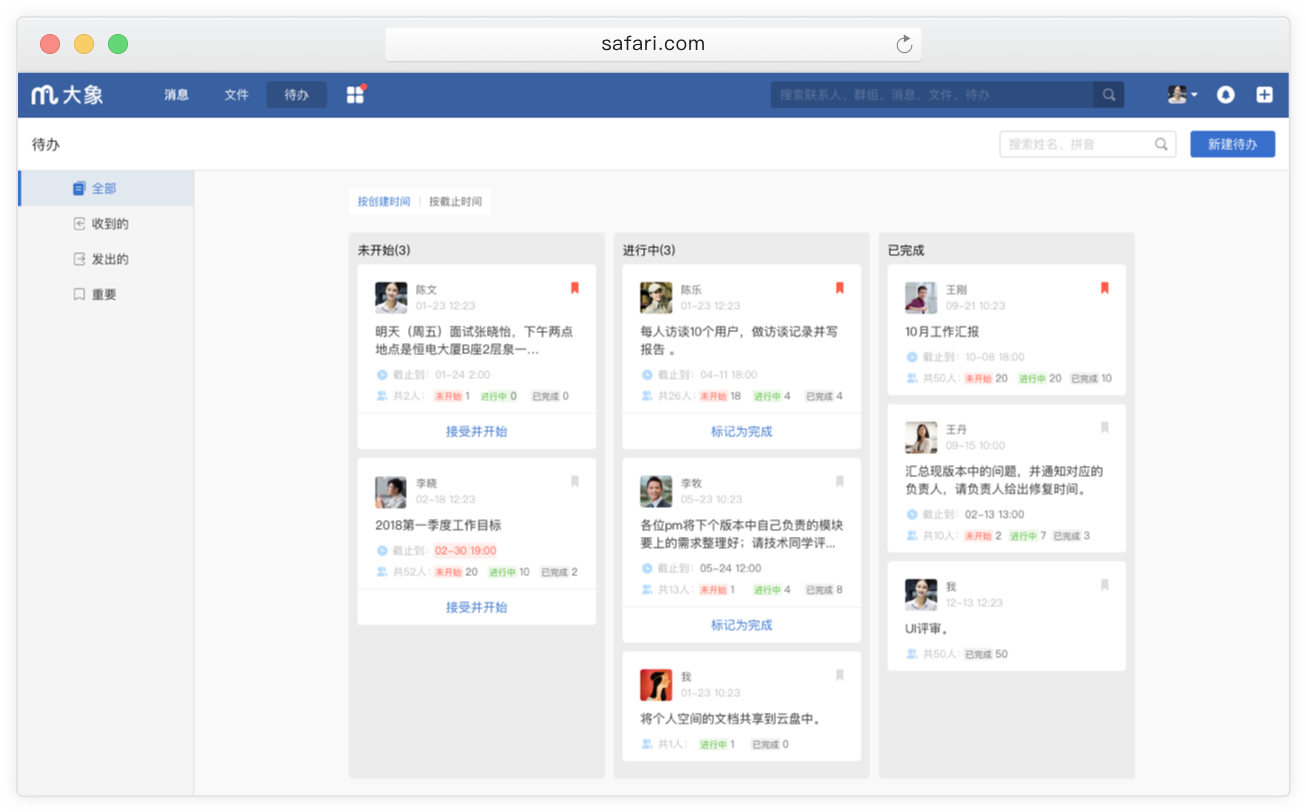The height and width of the screenshot is (812, 1306).
Task: Click 接受并开始 on 陈文's task card
Action: [477, 432]
